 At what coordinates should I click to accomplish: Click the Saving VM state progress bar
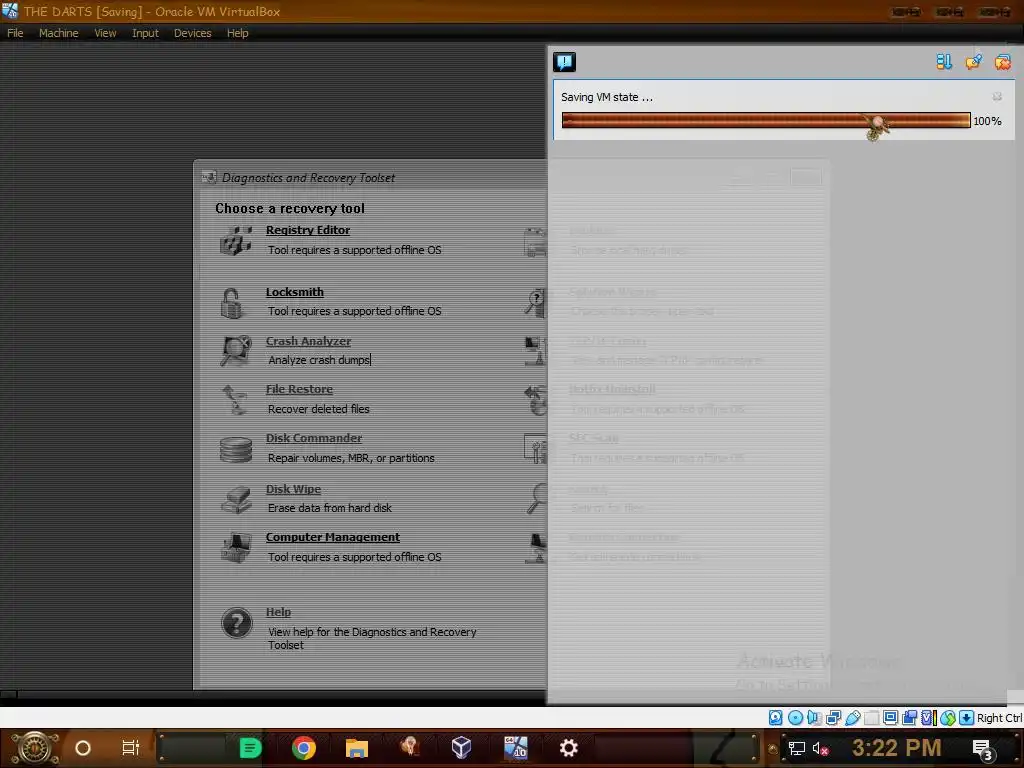pyautogui.click(x=766, y=120)
